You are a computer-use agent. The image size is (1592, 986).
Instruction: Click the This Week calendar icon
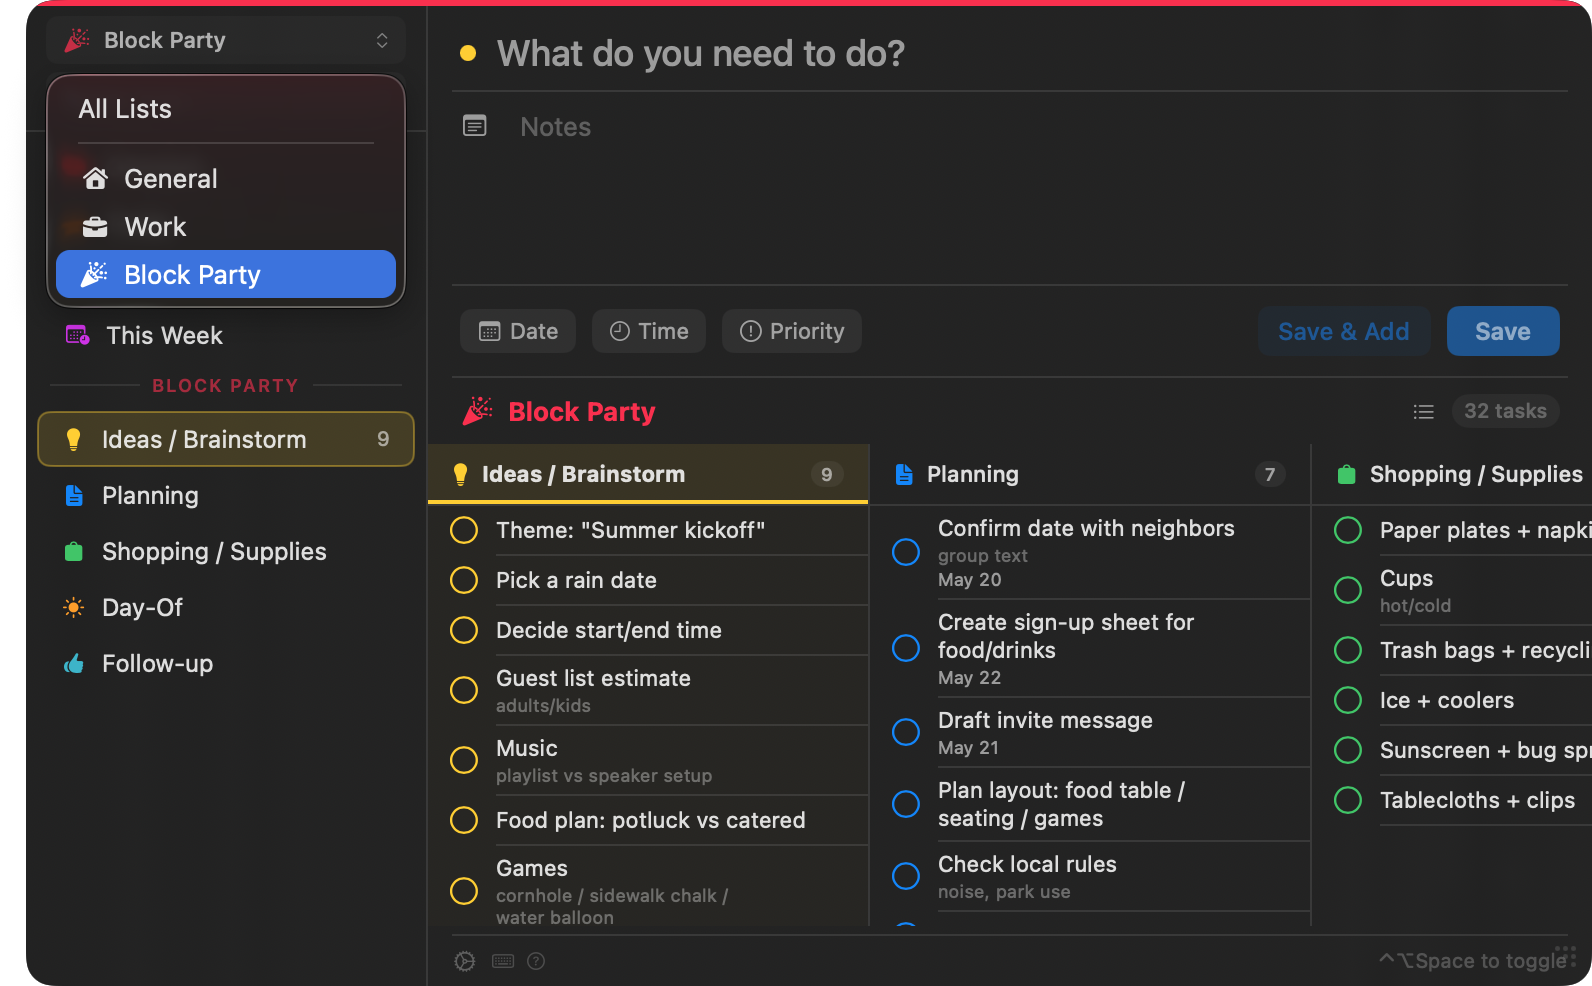[77, 335]
